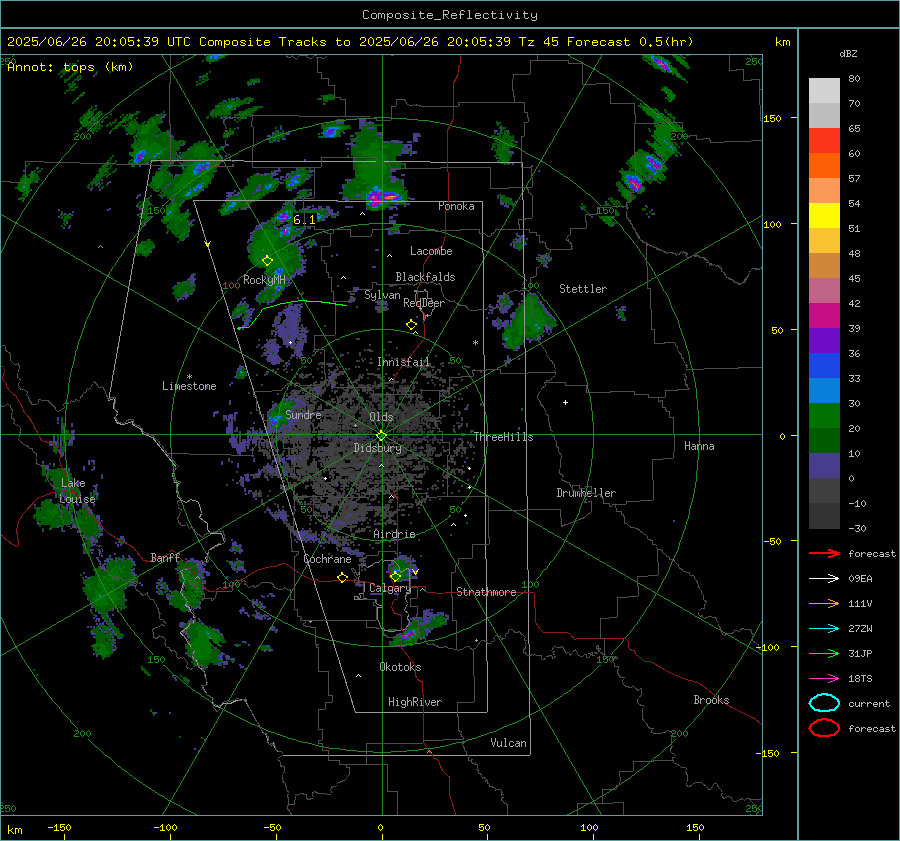Image resolution: width=900 pixels, height=841 pixels.
Task: Click the dBZ scale heading
Action: 848,53
